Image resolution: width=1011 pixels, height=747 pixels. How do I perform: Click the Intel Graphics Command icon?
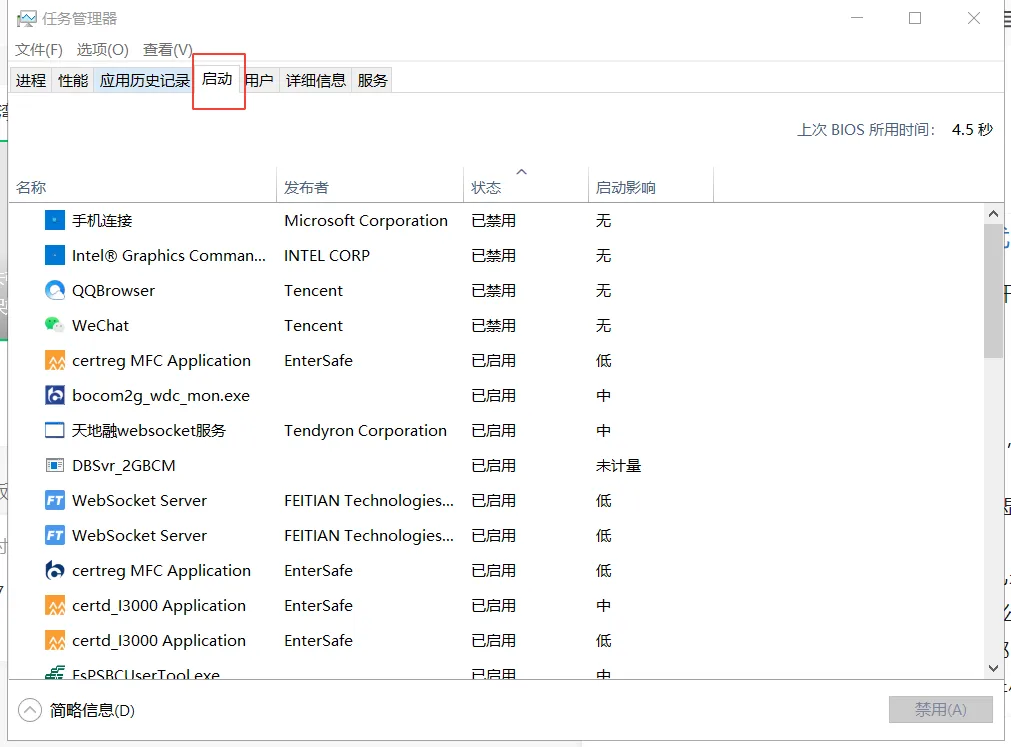(55, 255)
